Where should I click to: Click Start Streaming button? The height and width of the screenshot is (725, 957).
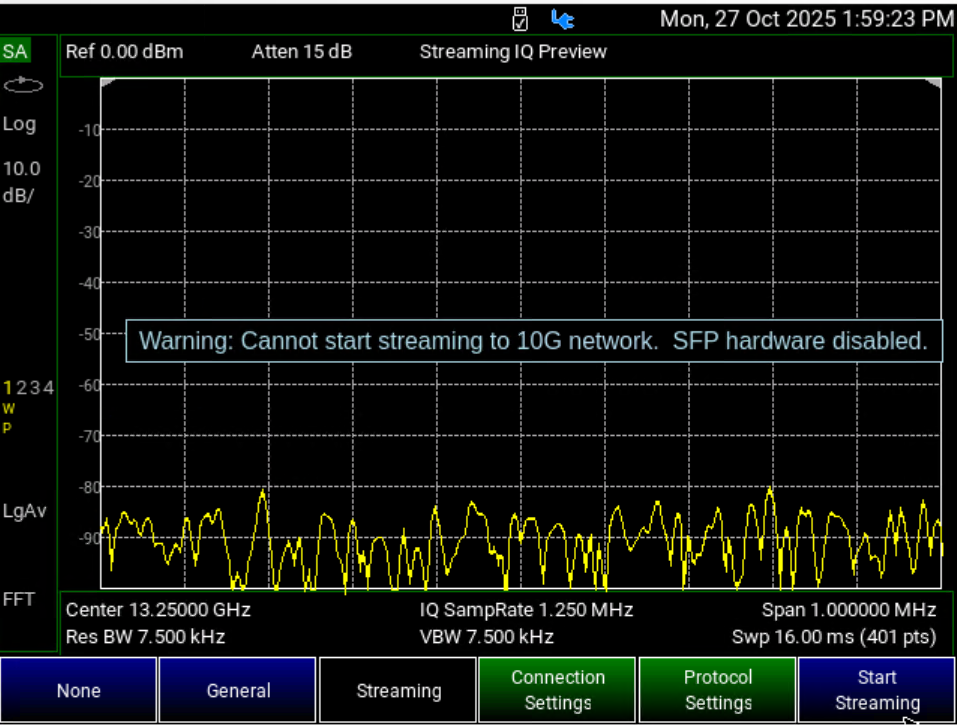[877, 690]
